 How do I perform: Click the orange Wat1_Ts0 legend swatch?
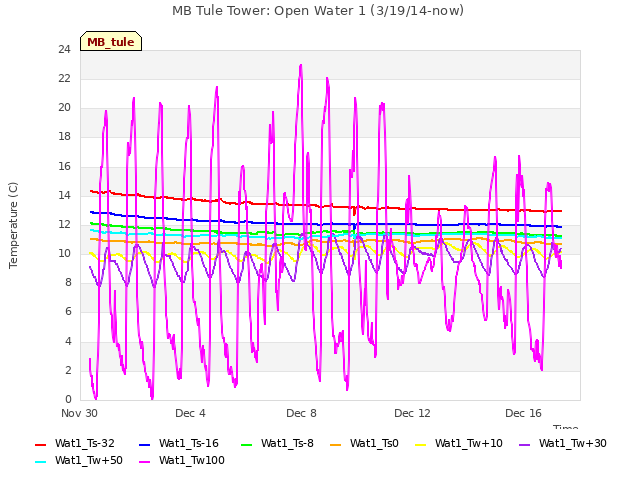click(336, 444)
